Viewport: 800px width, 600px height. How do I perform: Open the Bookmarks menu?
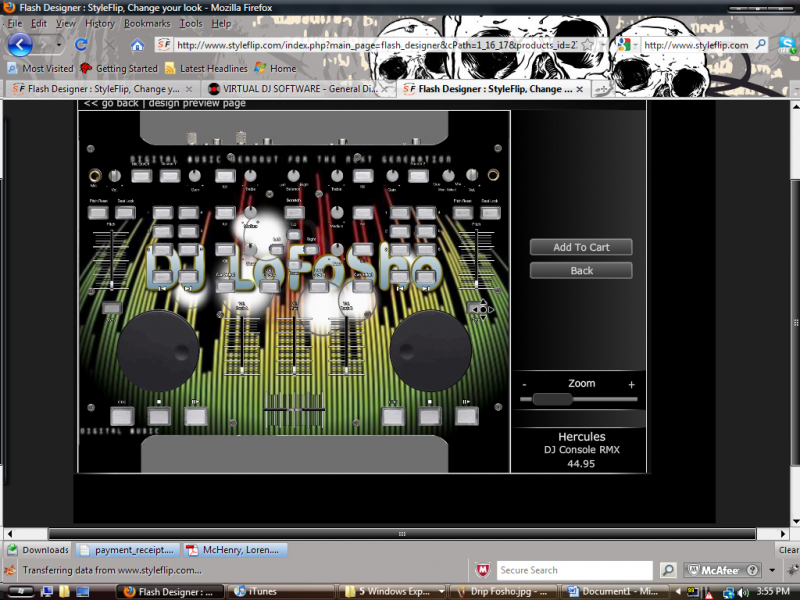point(147,23)
